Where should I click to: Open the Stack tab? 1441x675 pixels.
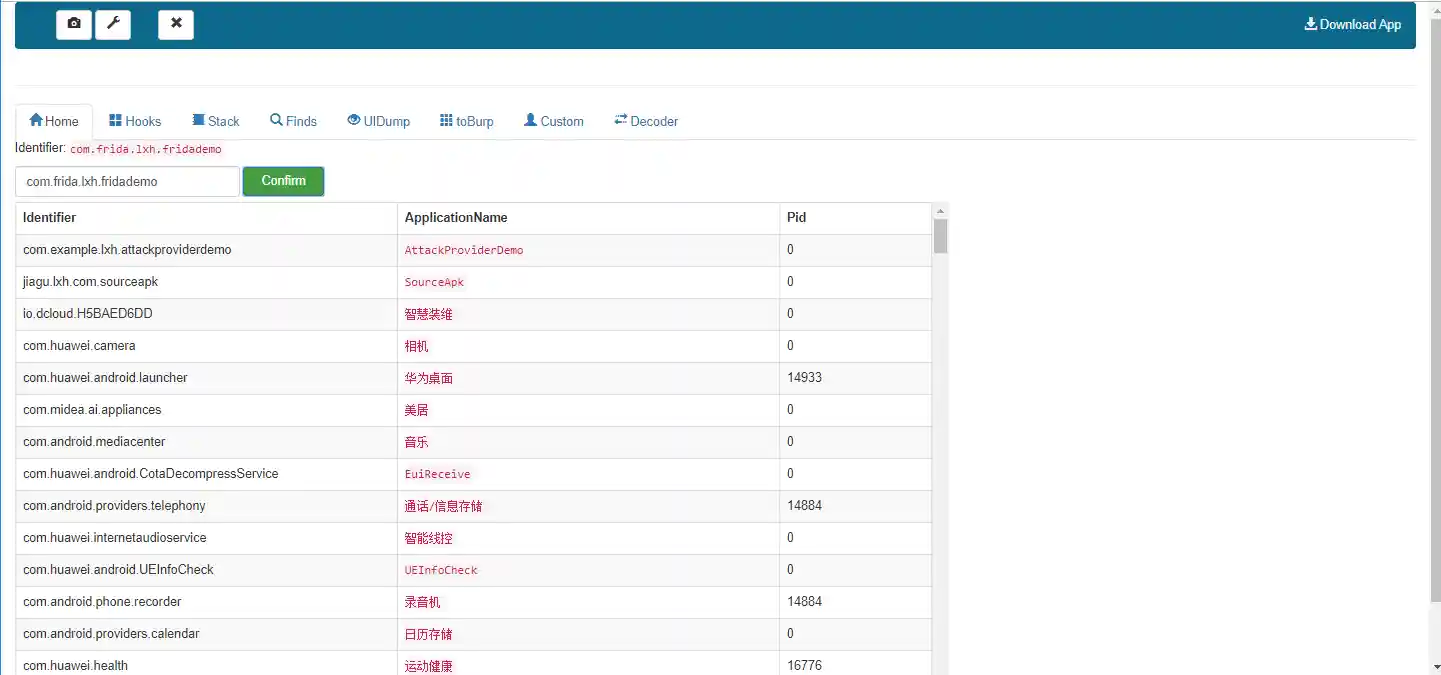(x=216, y=121)
